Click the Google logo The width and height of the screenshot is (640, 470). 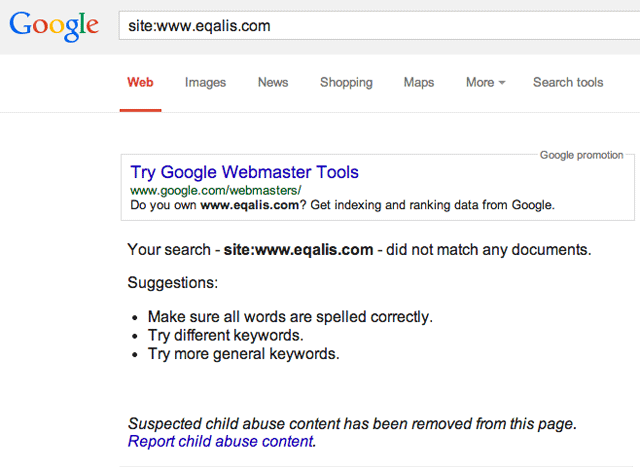54,27
